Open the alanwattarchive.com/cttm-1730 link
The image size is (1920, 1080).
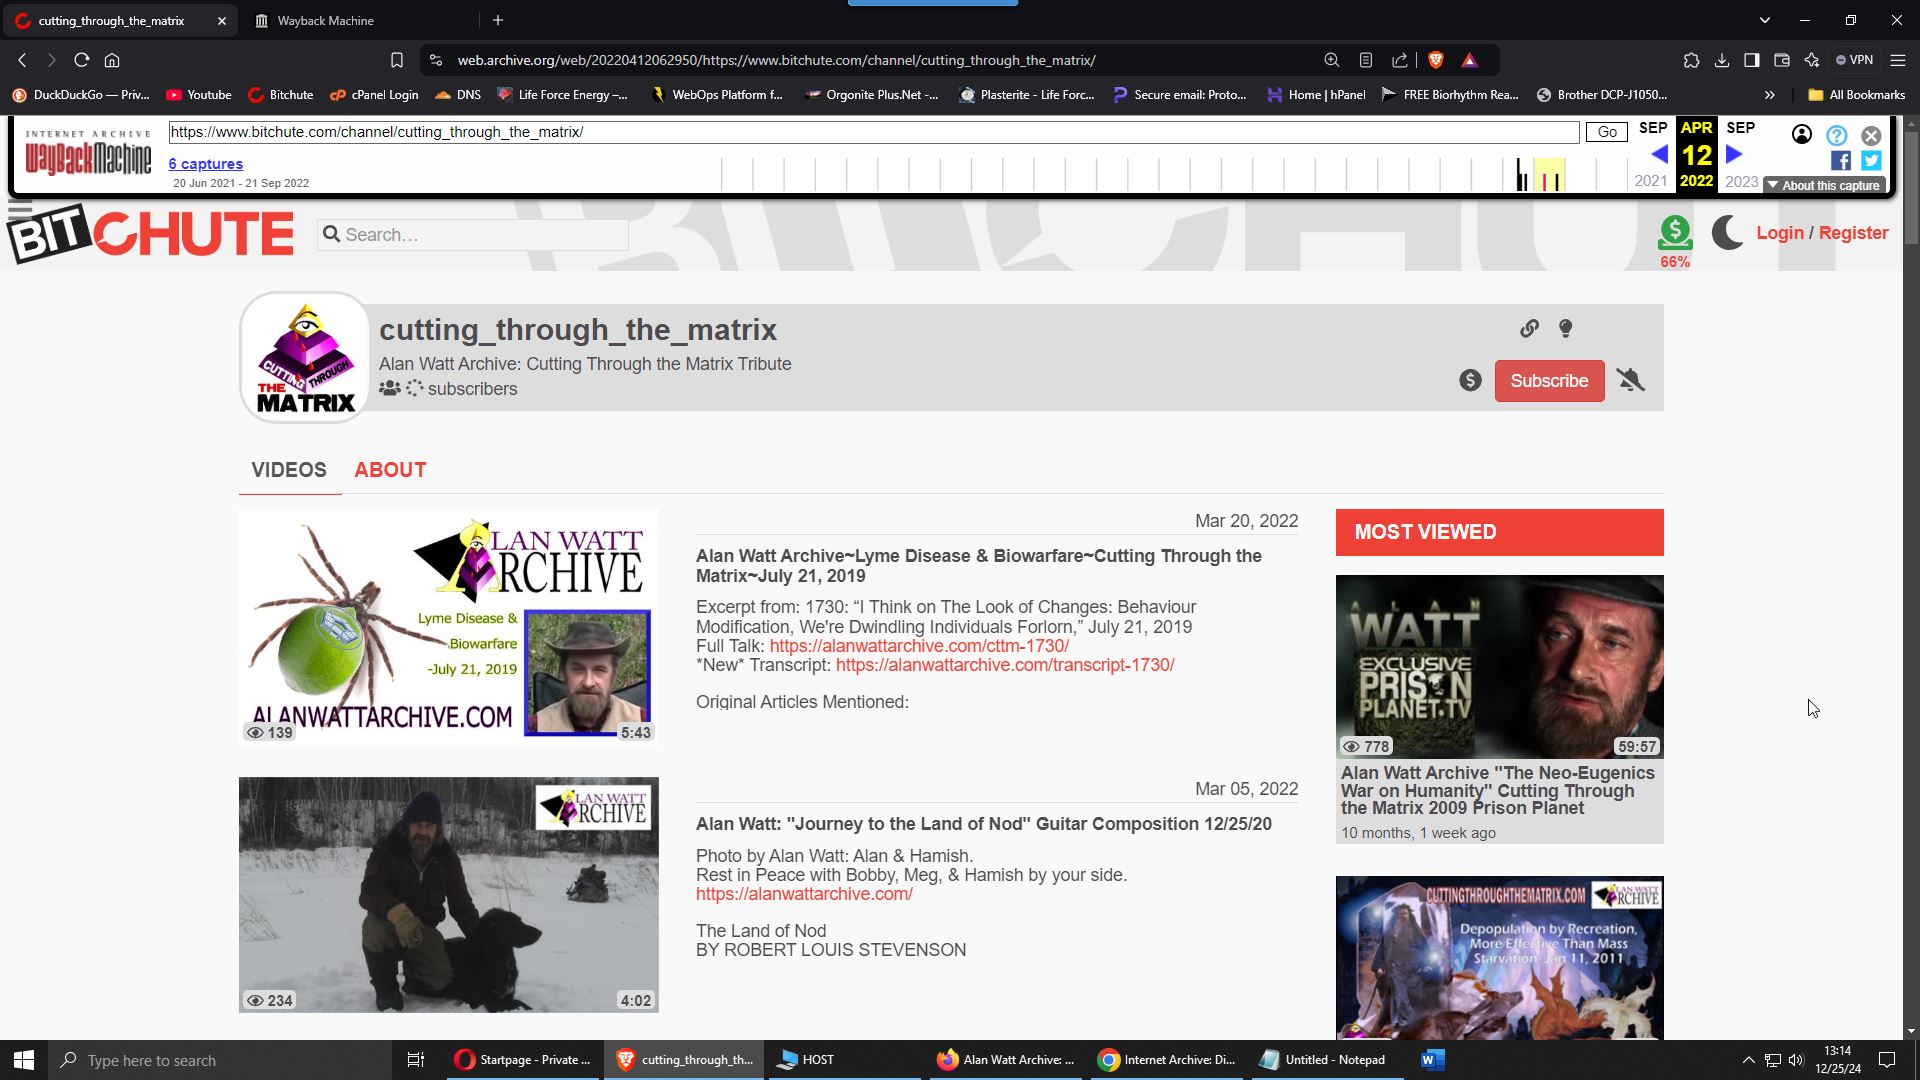click(x=919, y=646)
